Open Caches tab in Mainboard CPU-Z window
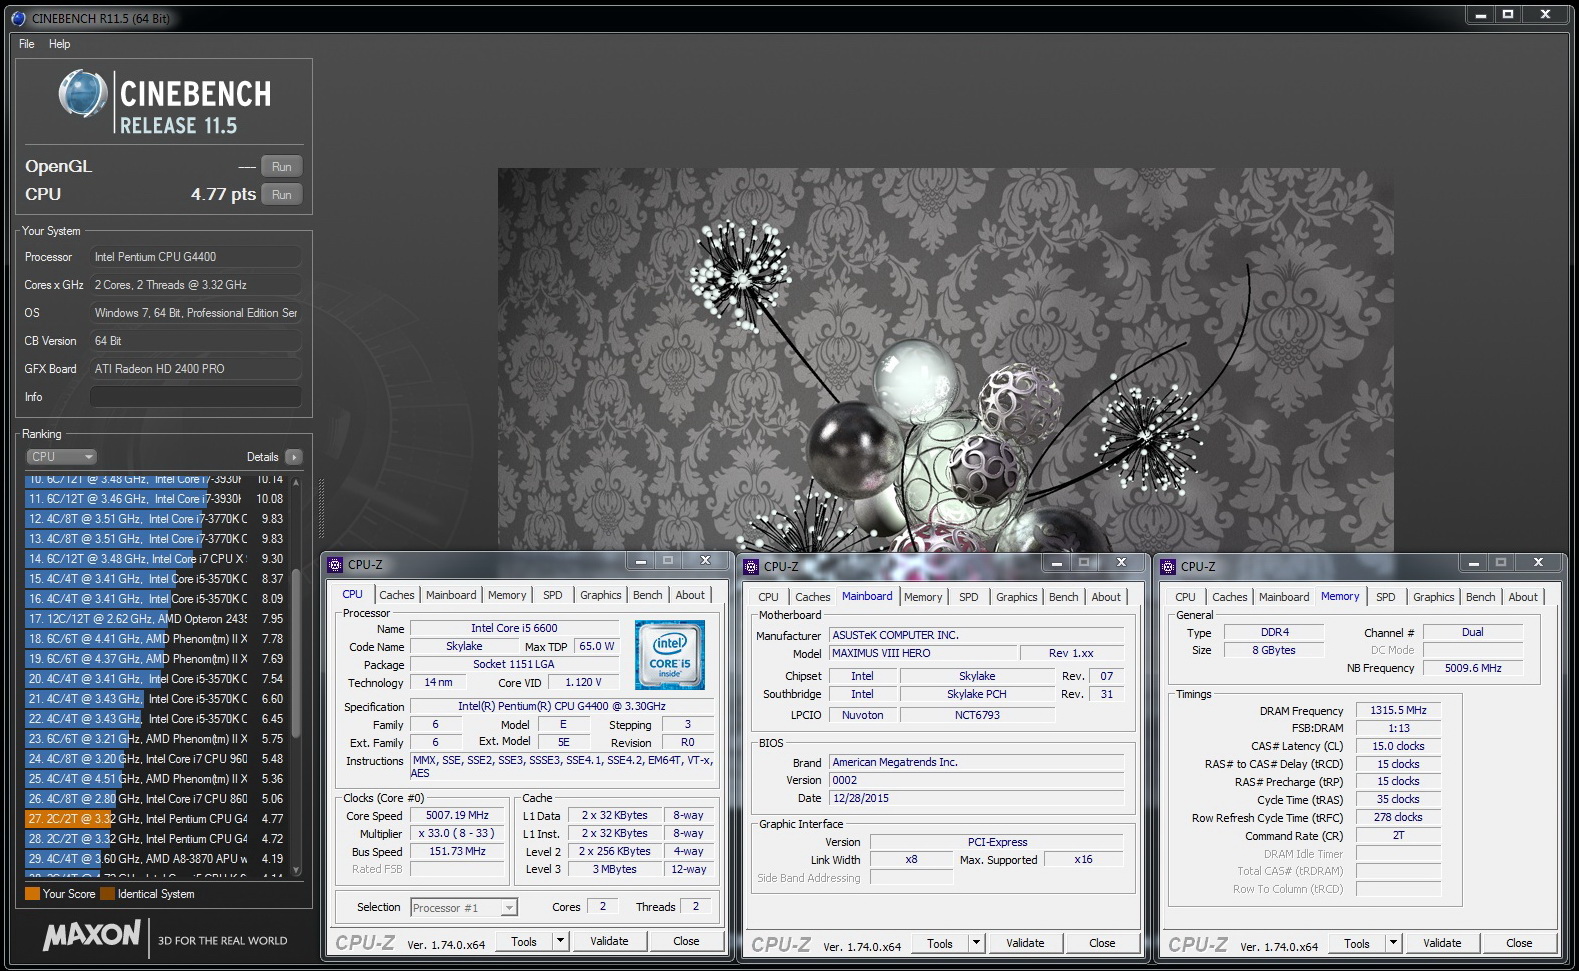Viewport: 1579px width, 971px height. (813, 597)
